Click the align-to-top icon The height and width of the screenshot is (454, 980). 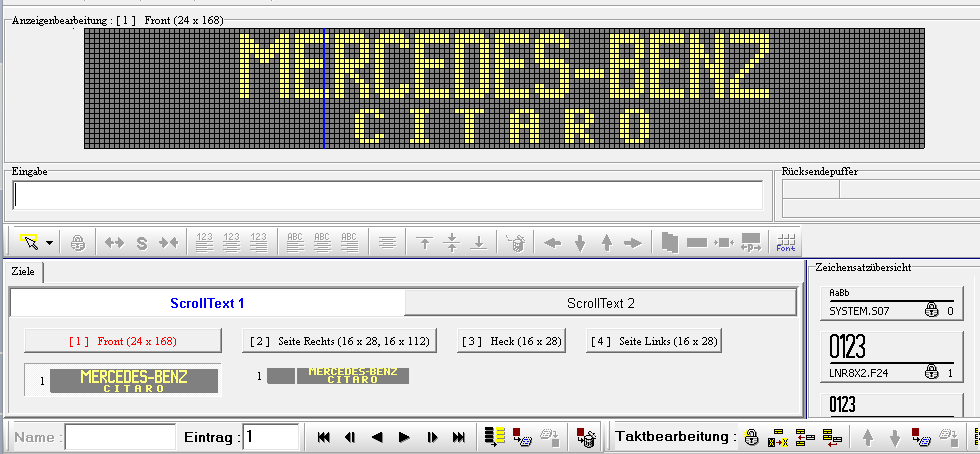[x=424, y=243]
